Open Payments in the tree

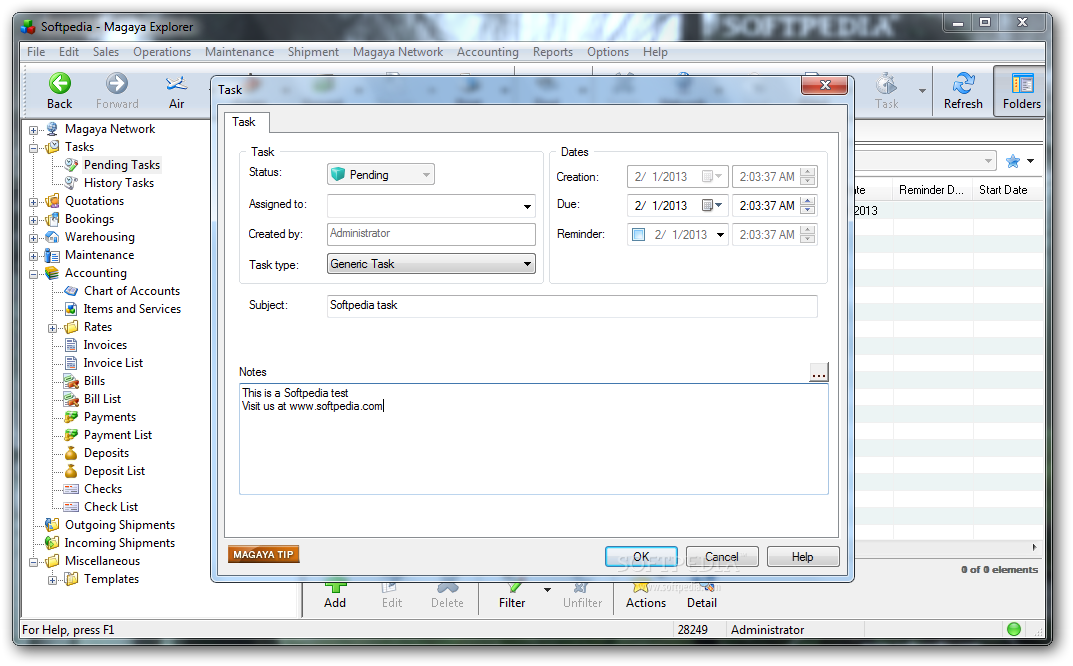click(x=109, y=417)
